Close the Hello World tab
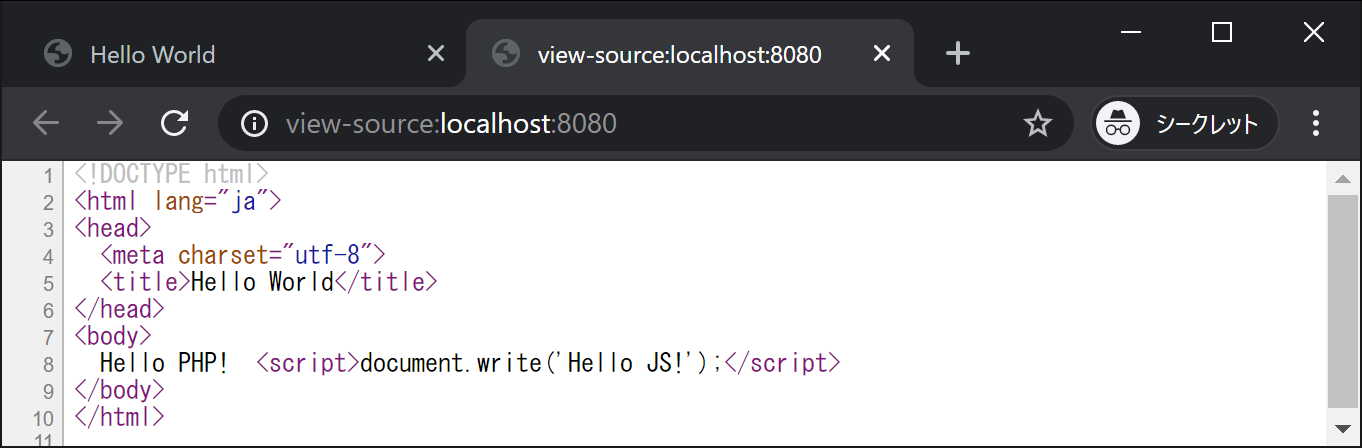Viewport: 1362px width, 448px height. [x=436, y=54]
